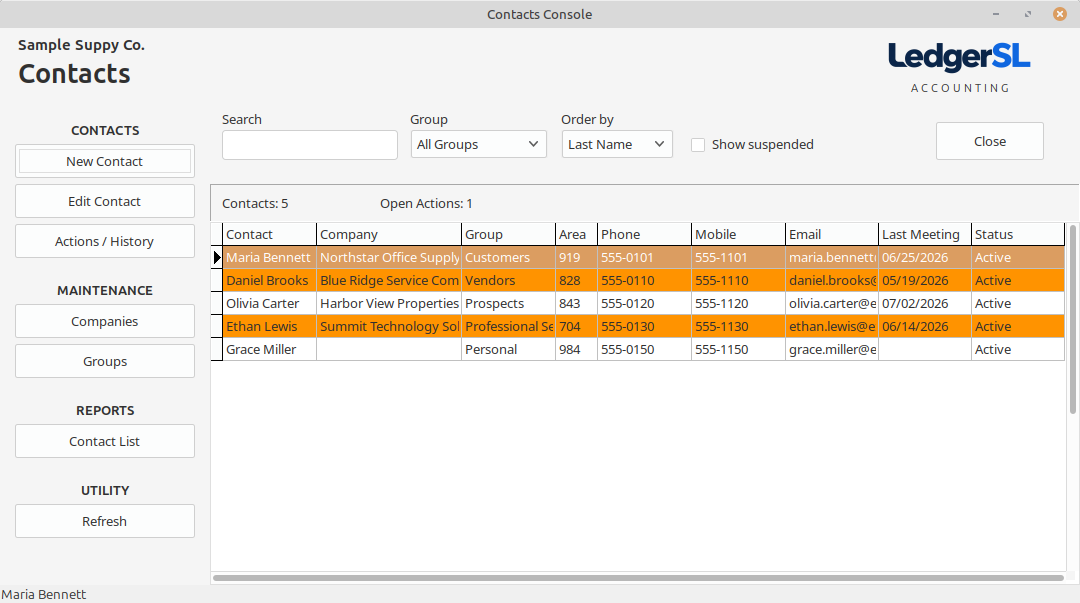Click the current-row arrow beside Maria Bennett
This screenshot has width=1080, height=603.
(x=217, y=257)
